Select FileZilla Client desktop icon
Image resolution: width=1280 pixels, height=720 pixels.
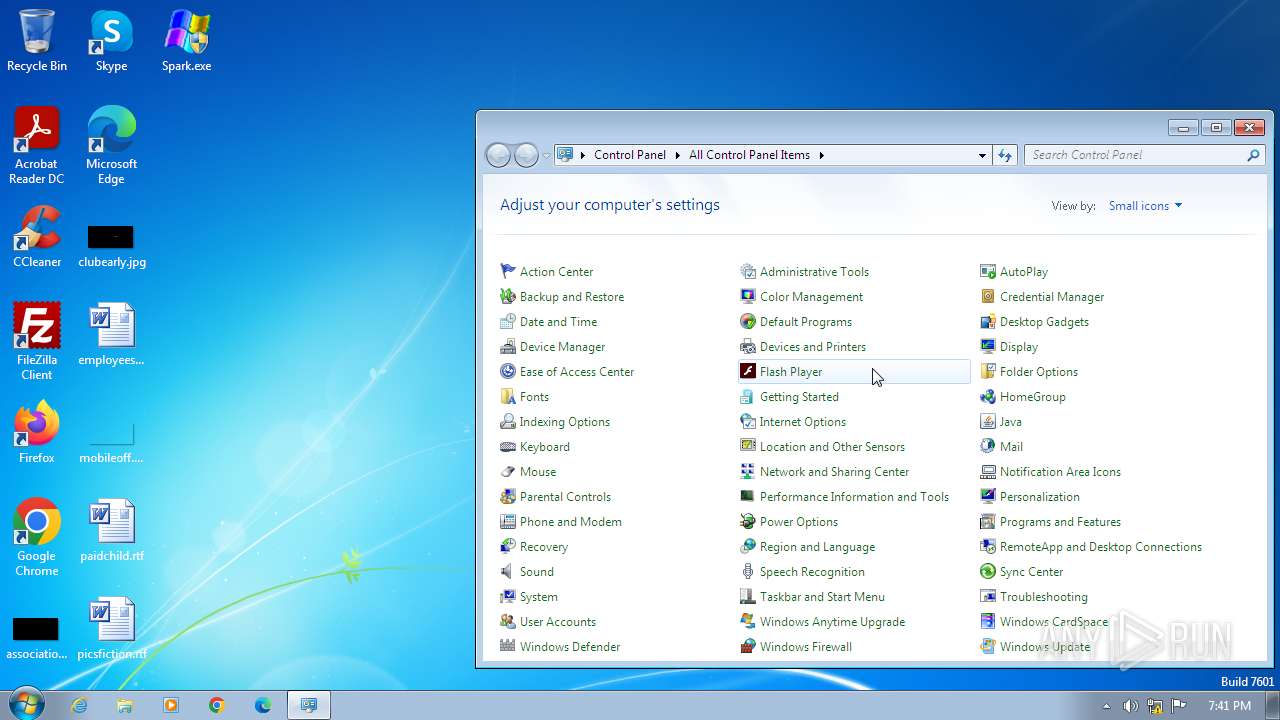[37, 342]
